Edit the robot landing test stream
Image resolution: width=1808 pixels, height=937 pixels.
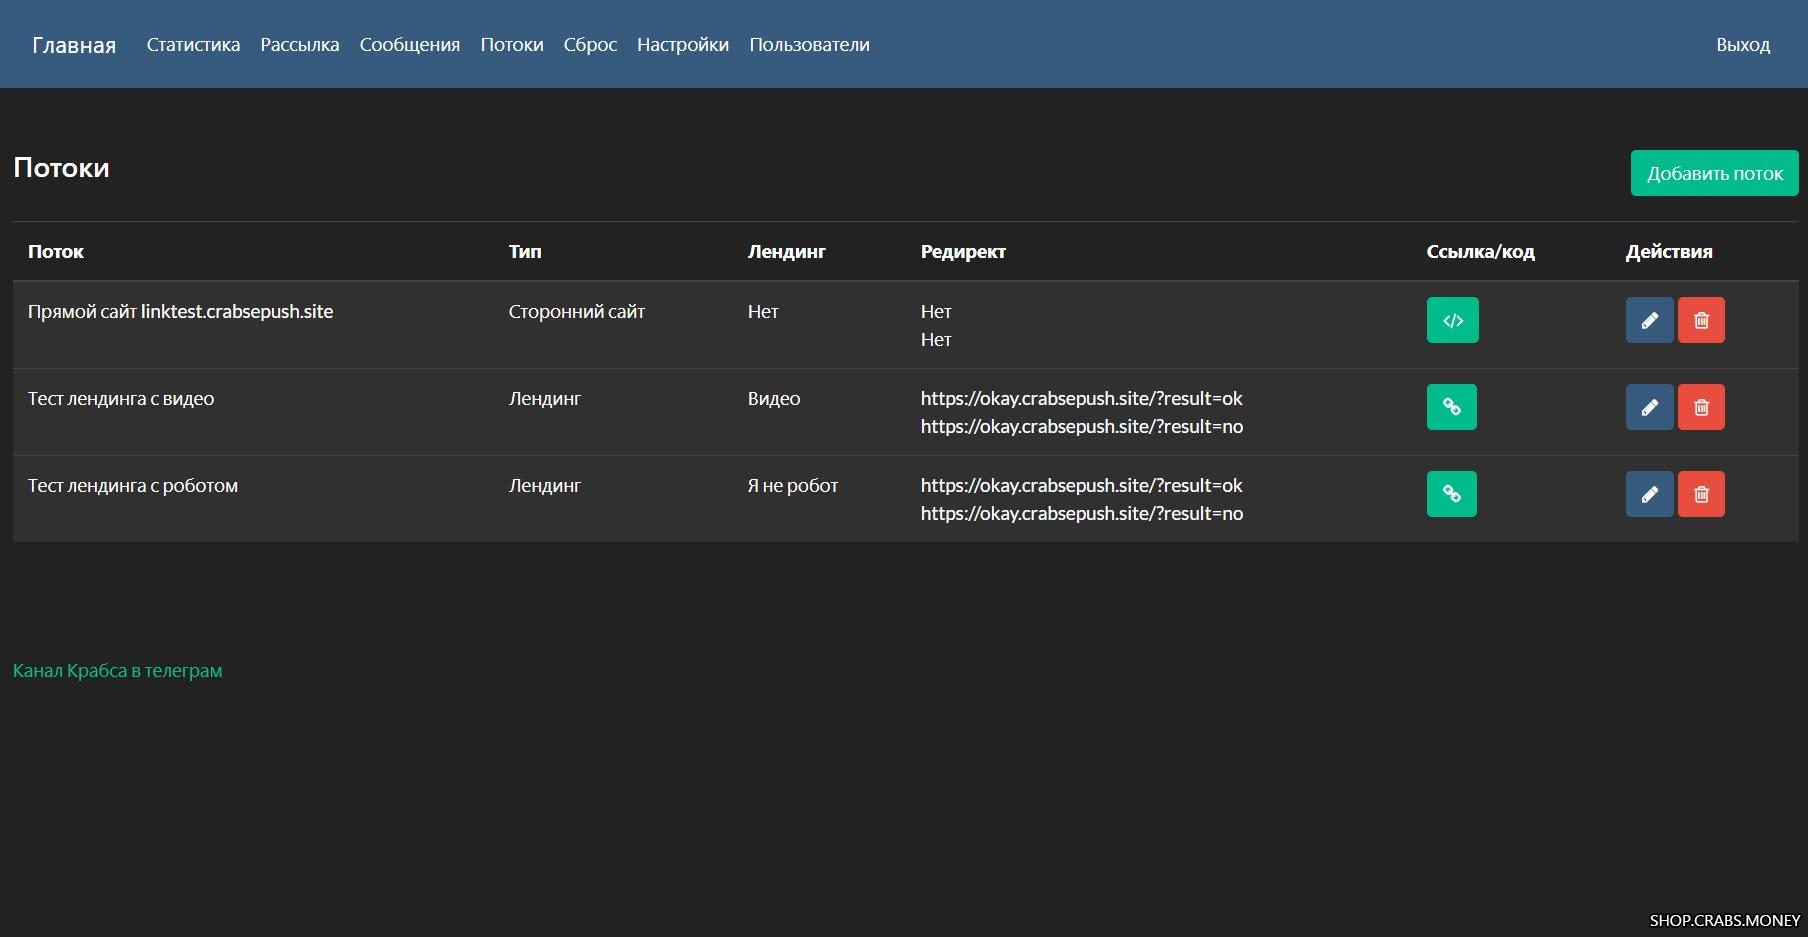(x=1649, y=494)
